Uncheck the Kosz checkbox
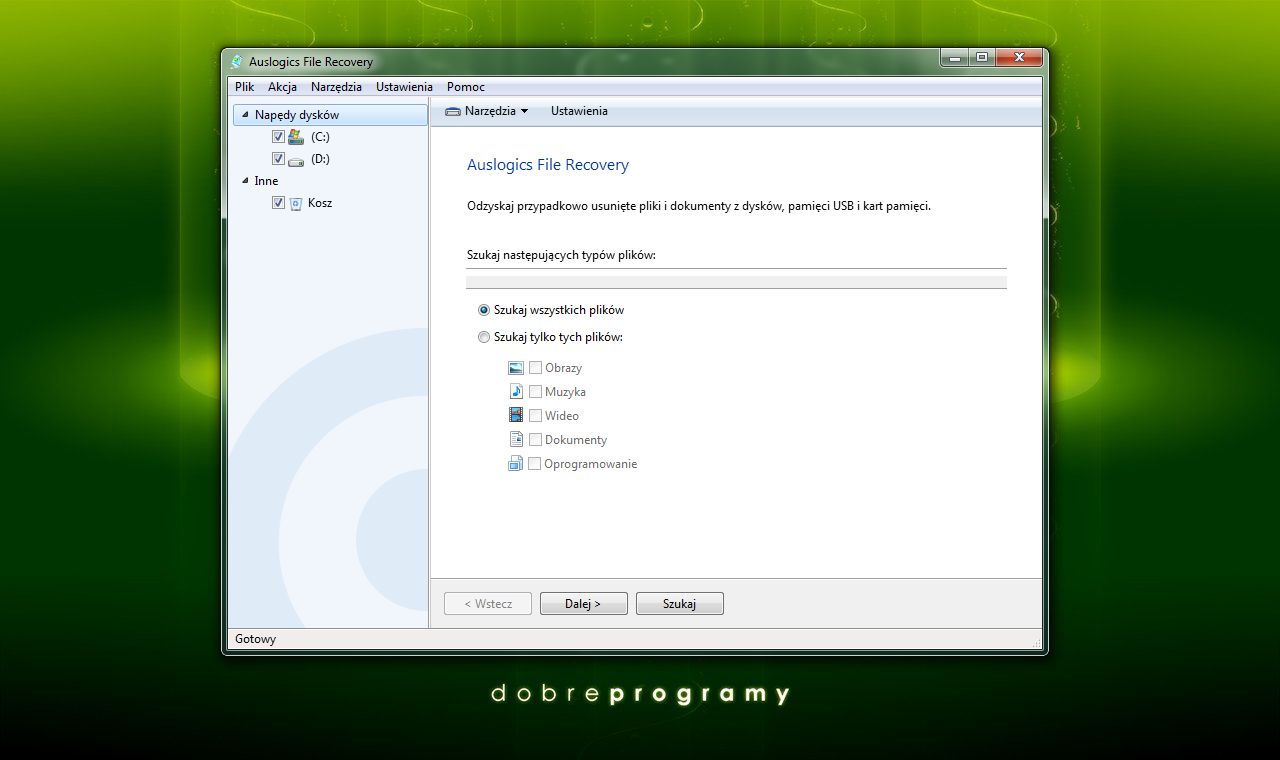 (278, 203)
